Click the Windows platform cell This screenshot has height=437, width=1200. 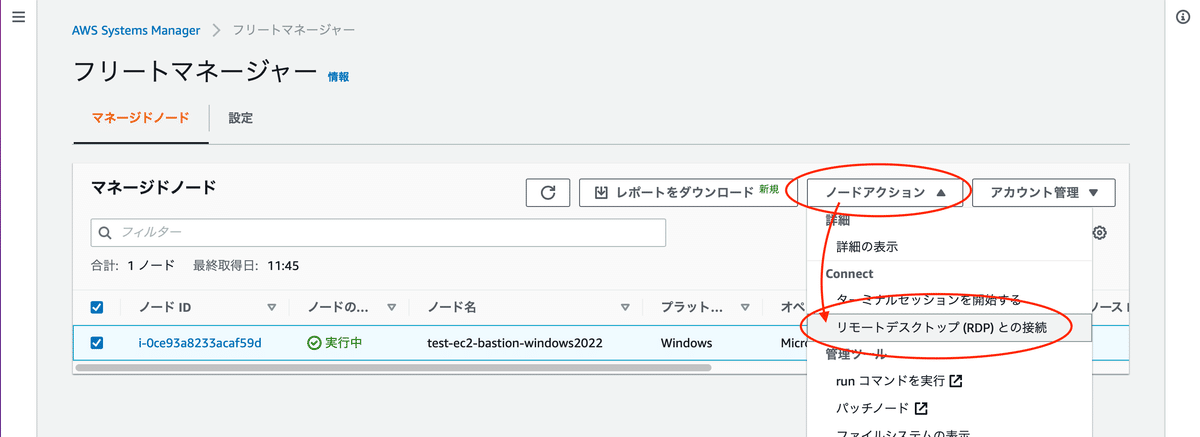[686, 343]
